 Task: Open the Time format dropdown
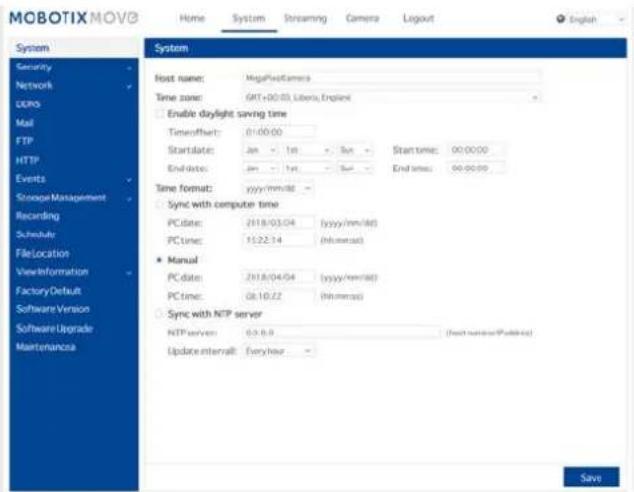(x=278, y=188)
